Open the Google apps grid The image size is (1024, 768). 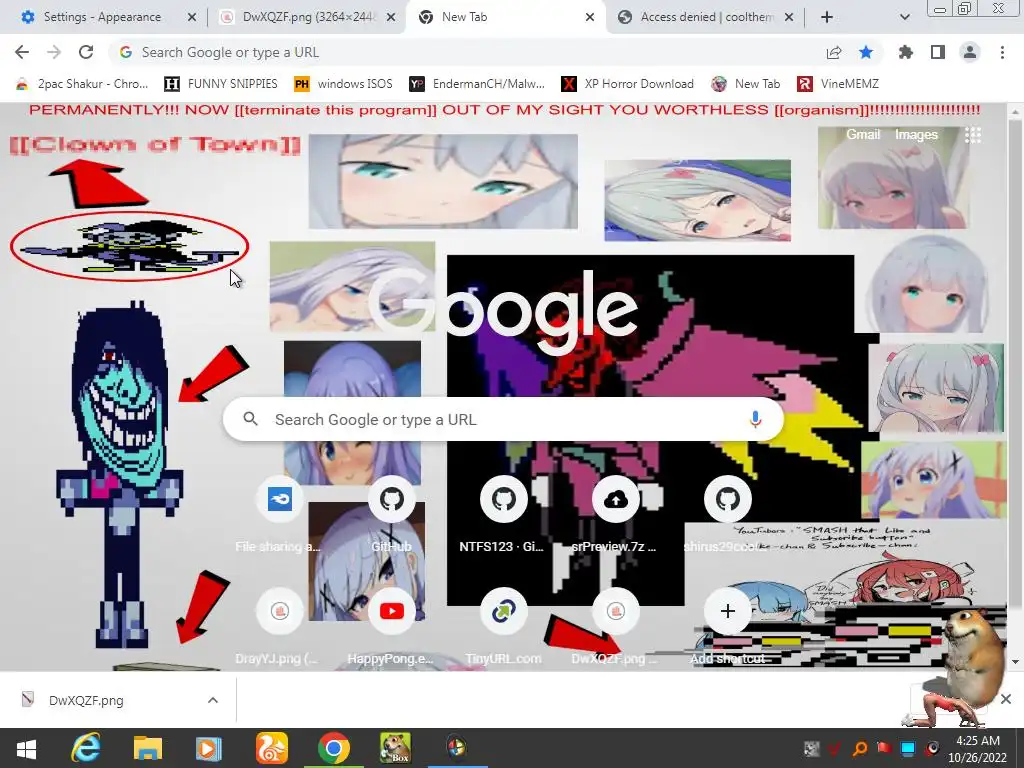click(973, 135)
